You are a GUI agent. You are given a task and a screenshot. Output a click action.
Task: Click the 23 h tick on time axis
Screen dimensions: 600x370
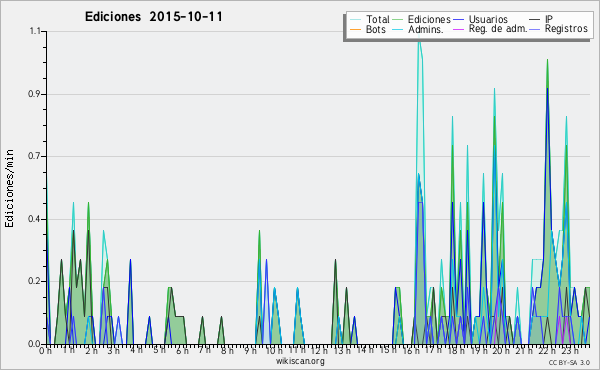570,350
